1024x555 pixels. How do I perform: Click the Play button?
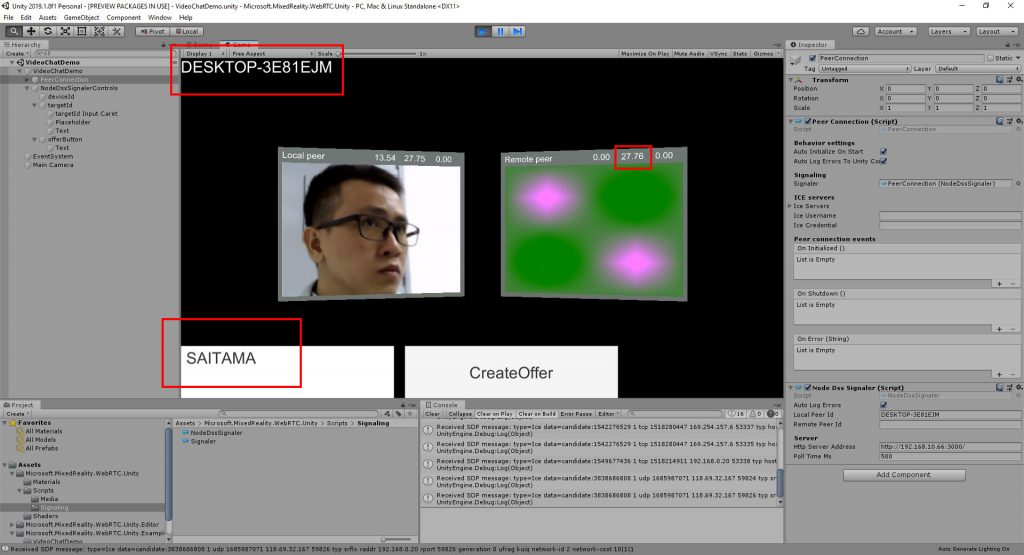(x=483, y=31)
